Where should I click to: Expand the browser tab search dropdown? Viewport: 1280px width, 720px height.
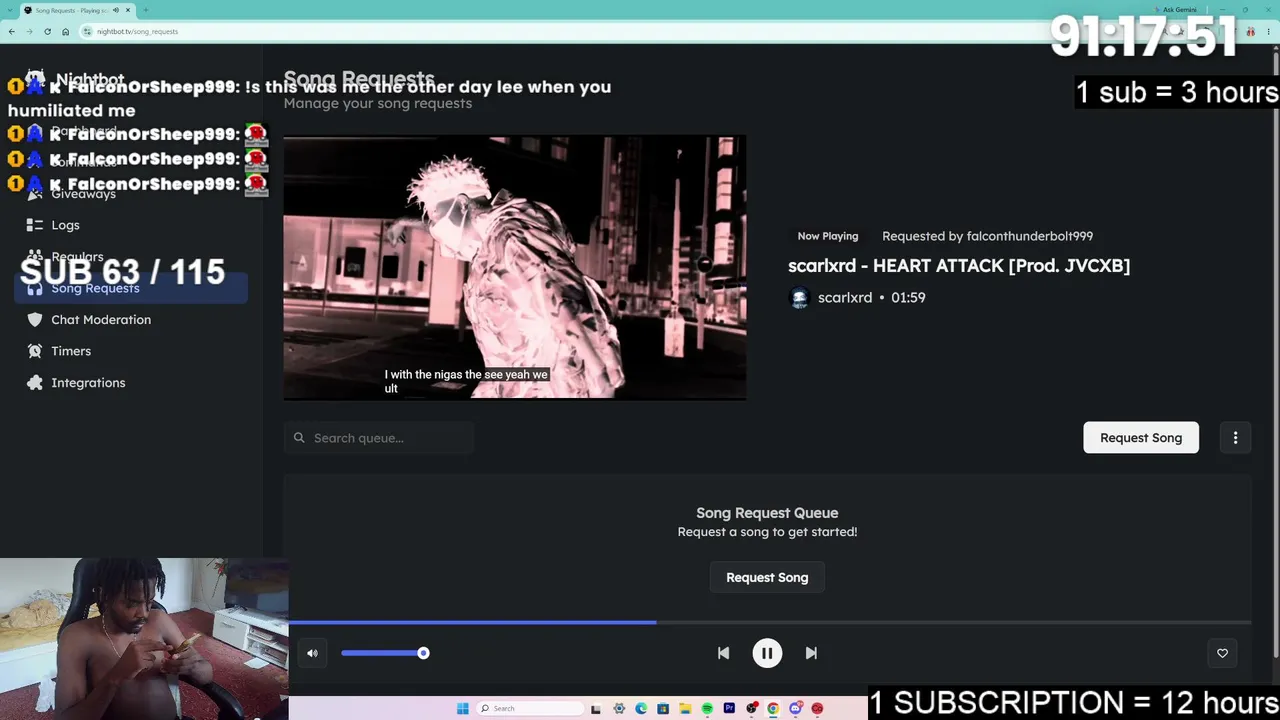pyautogui.click(x=10, y=10)
